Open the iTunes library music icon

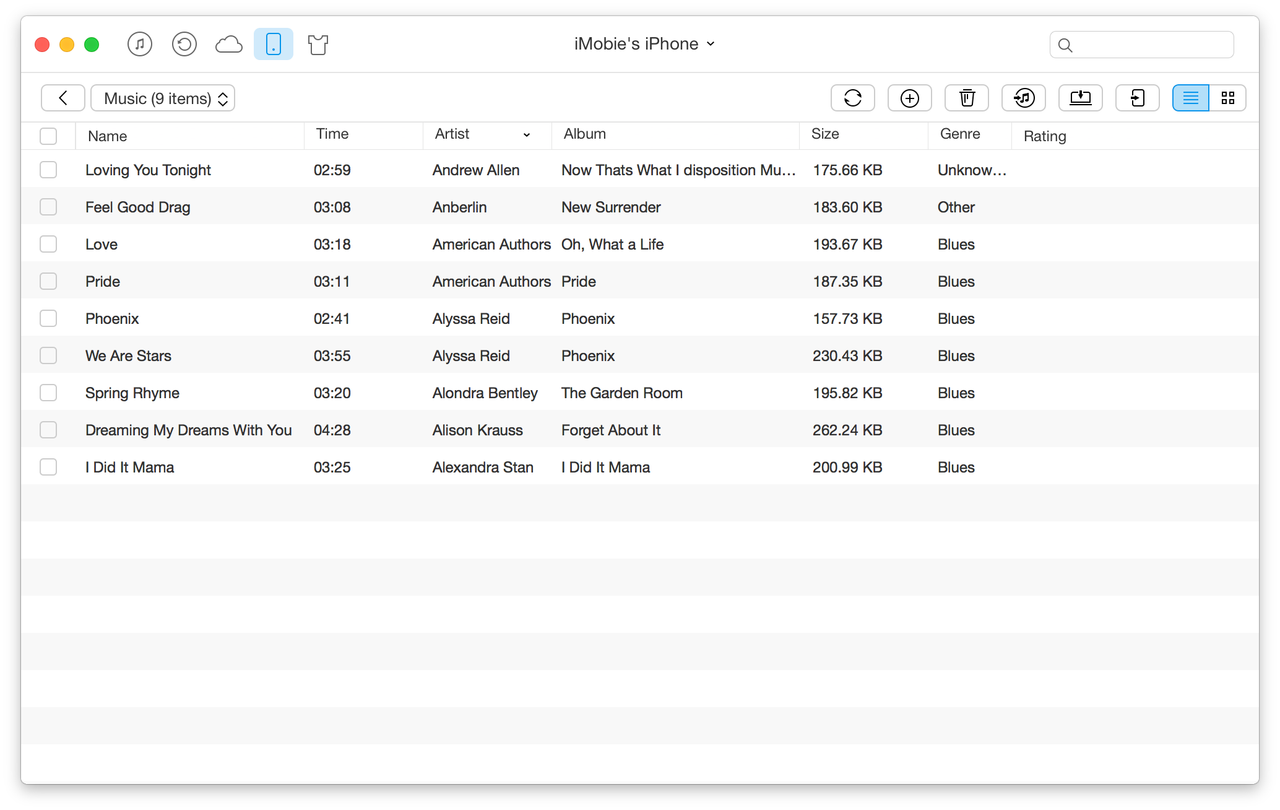(x=140, y=44)
